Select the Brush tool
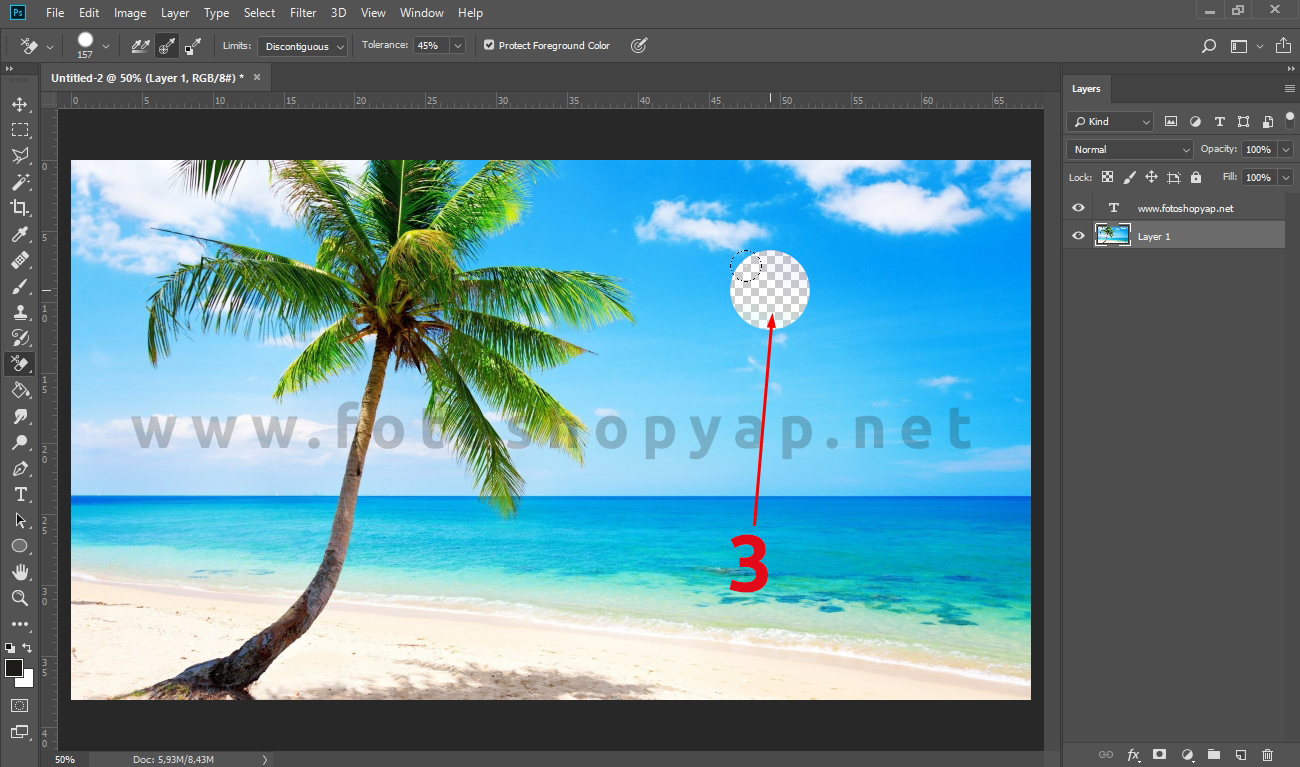The width and height of the screenshot is (1300, 767). 19,286
